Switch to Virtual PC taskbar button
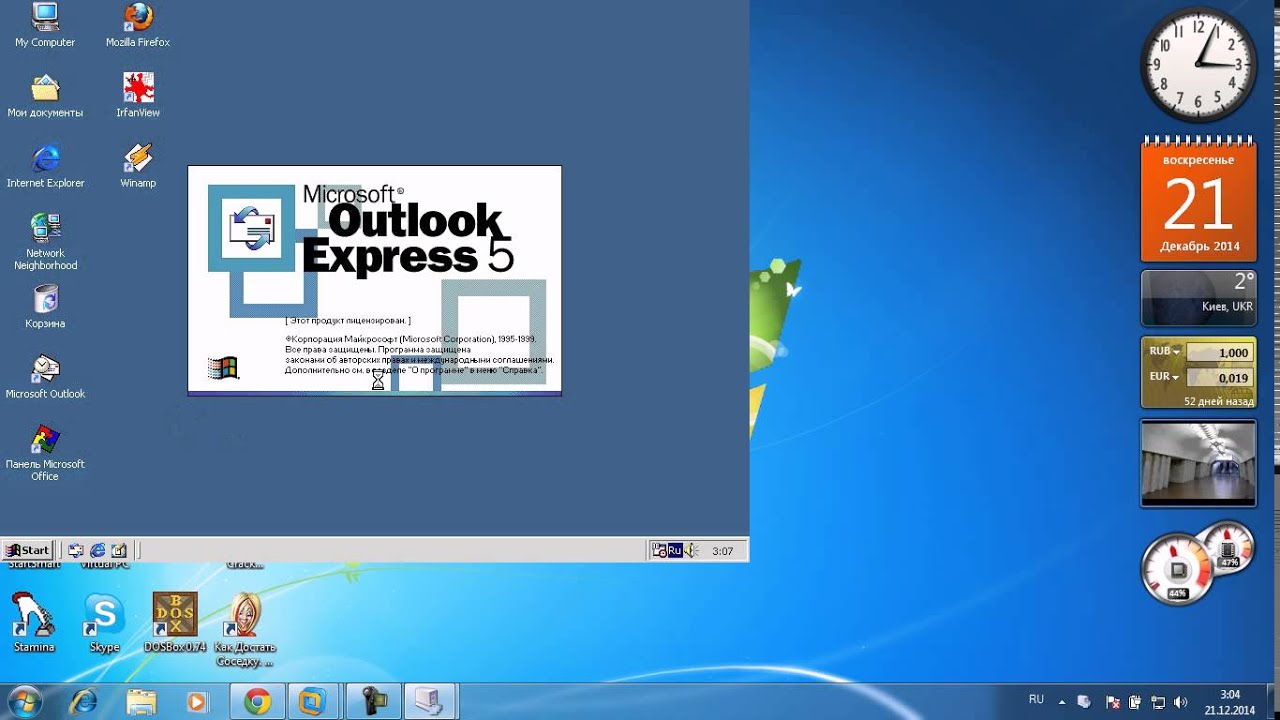The width and height of the screenshot is (1280, 720). pos(430,702)
